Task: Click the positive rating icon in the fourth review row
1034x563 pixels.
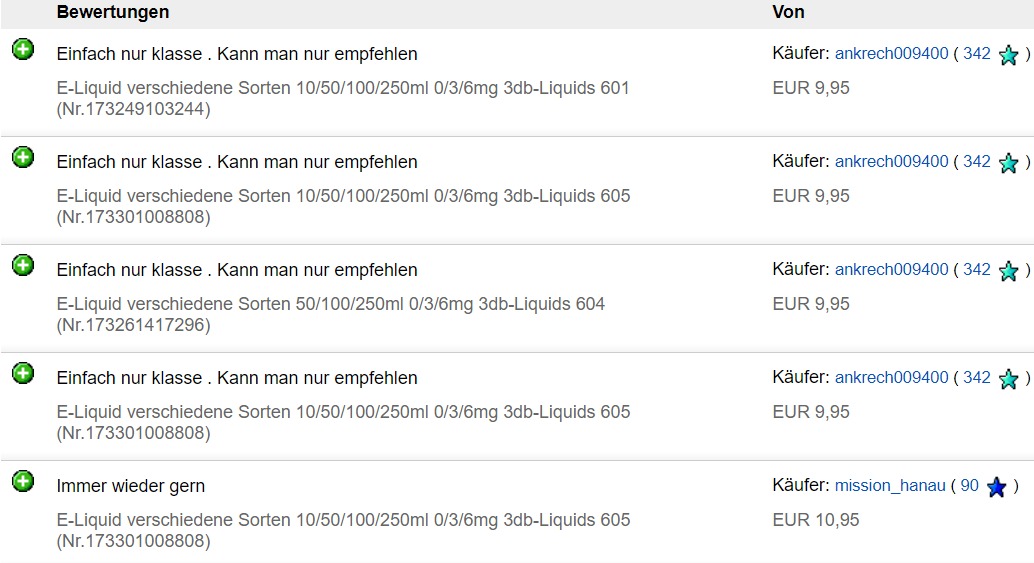Action: [23, 374]
